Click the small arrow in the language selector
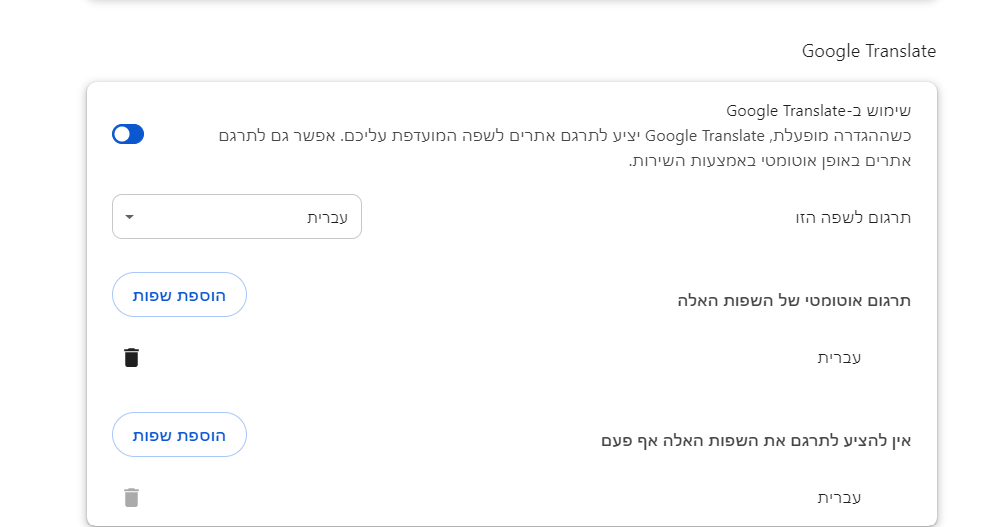This screenshot has height=527, width=988. pyautogui.click(x=129, y=217)
